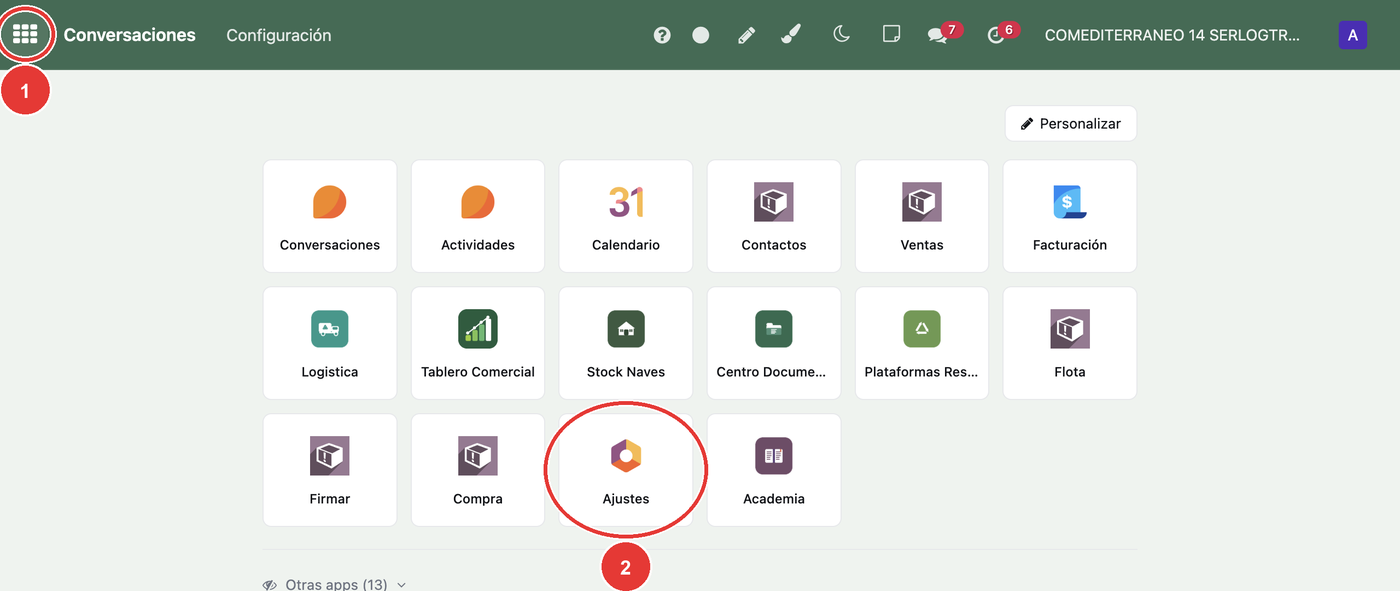The width and height of the screenshot is (1400, 591).
Task: Open company selector COMEDITERRANEO 14 SERLOGTR
Action: [x=1172, y=35]
